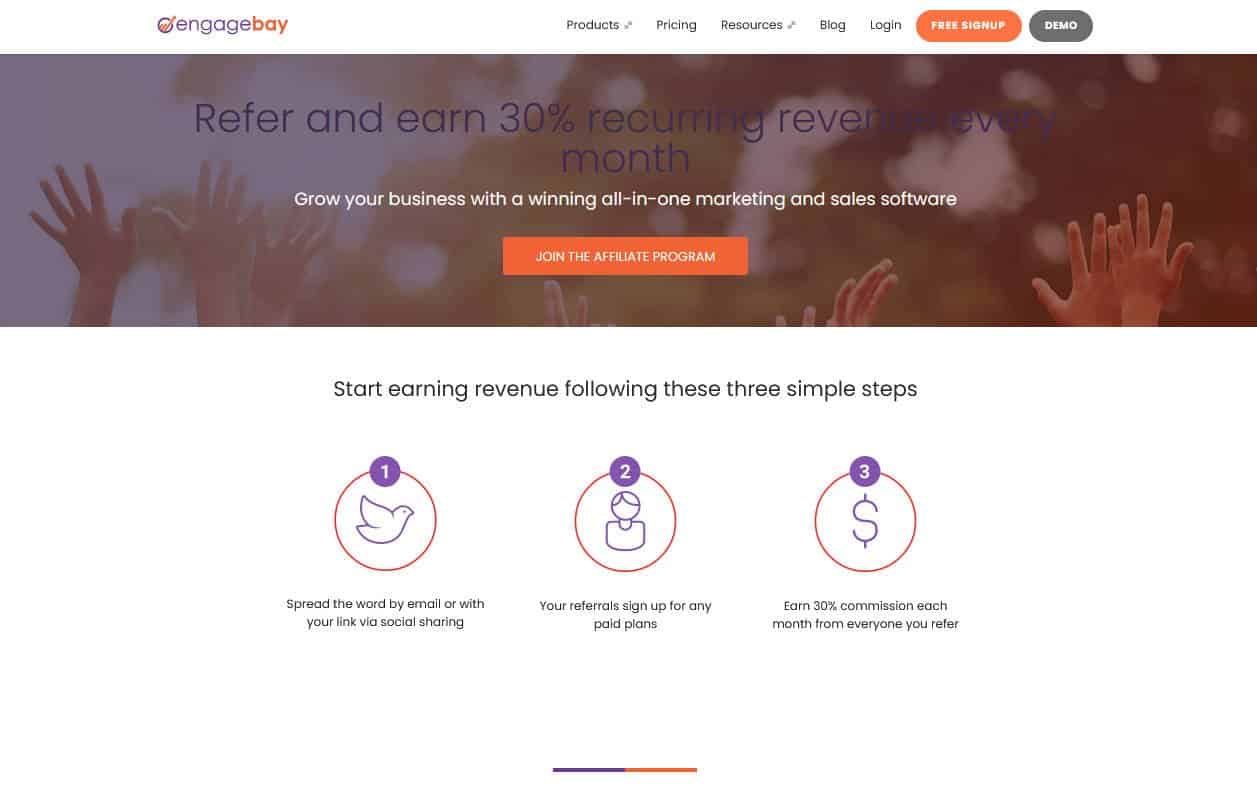The width and height of the screenshot is (1257, 785).
Task: Expand the Resources dropdown arrow
Action: (791, 26)
